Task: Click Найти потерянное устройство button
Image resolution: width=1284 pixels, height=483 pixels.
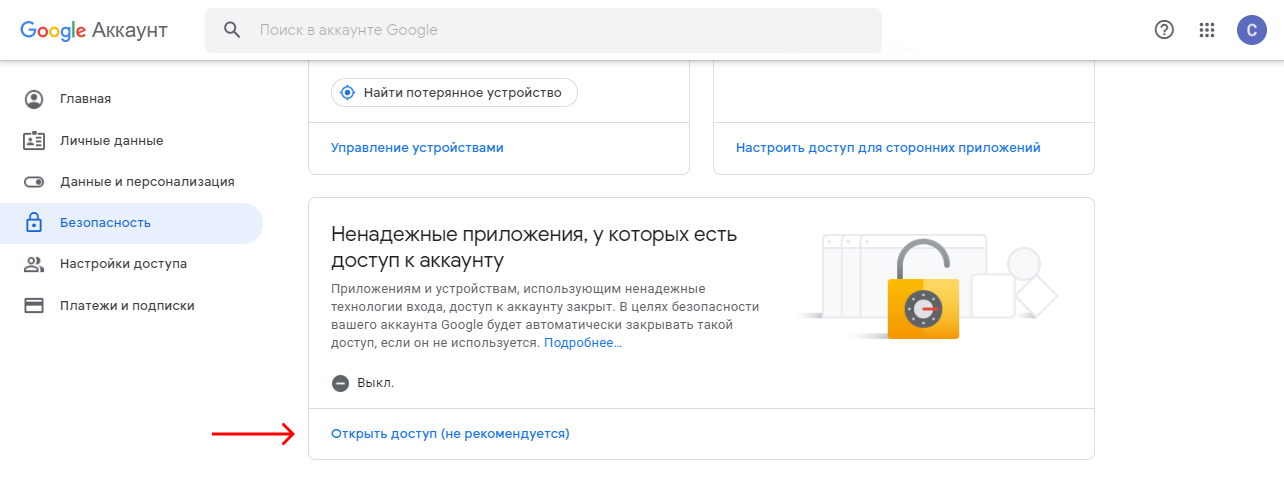Action: click(454, 93)
